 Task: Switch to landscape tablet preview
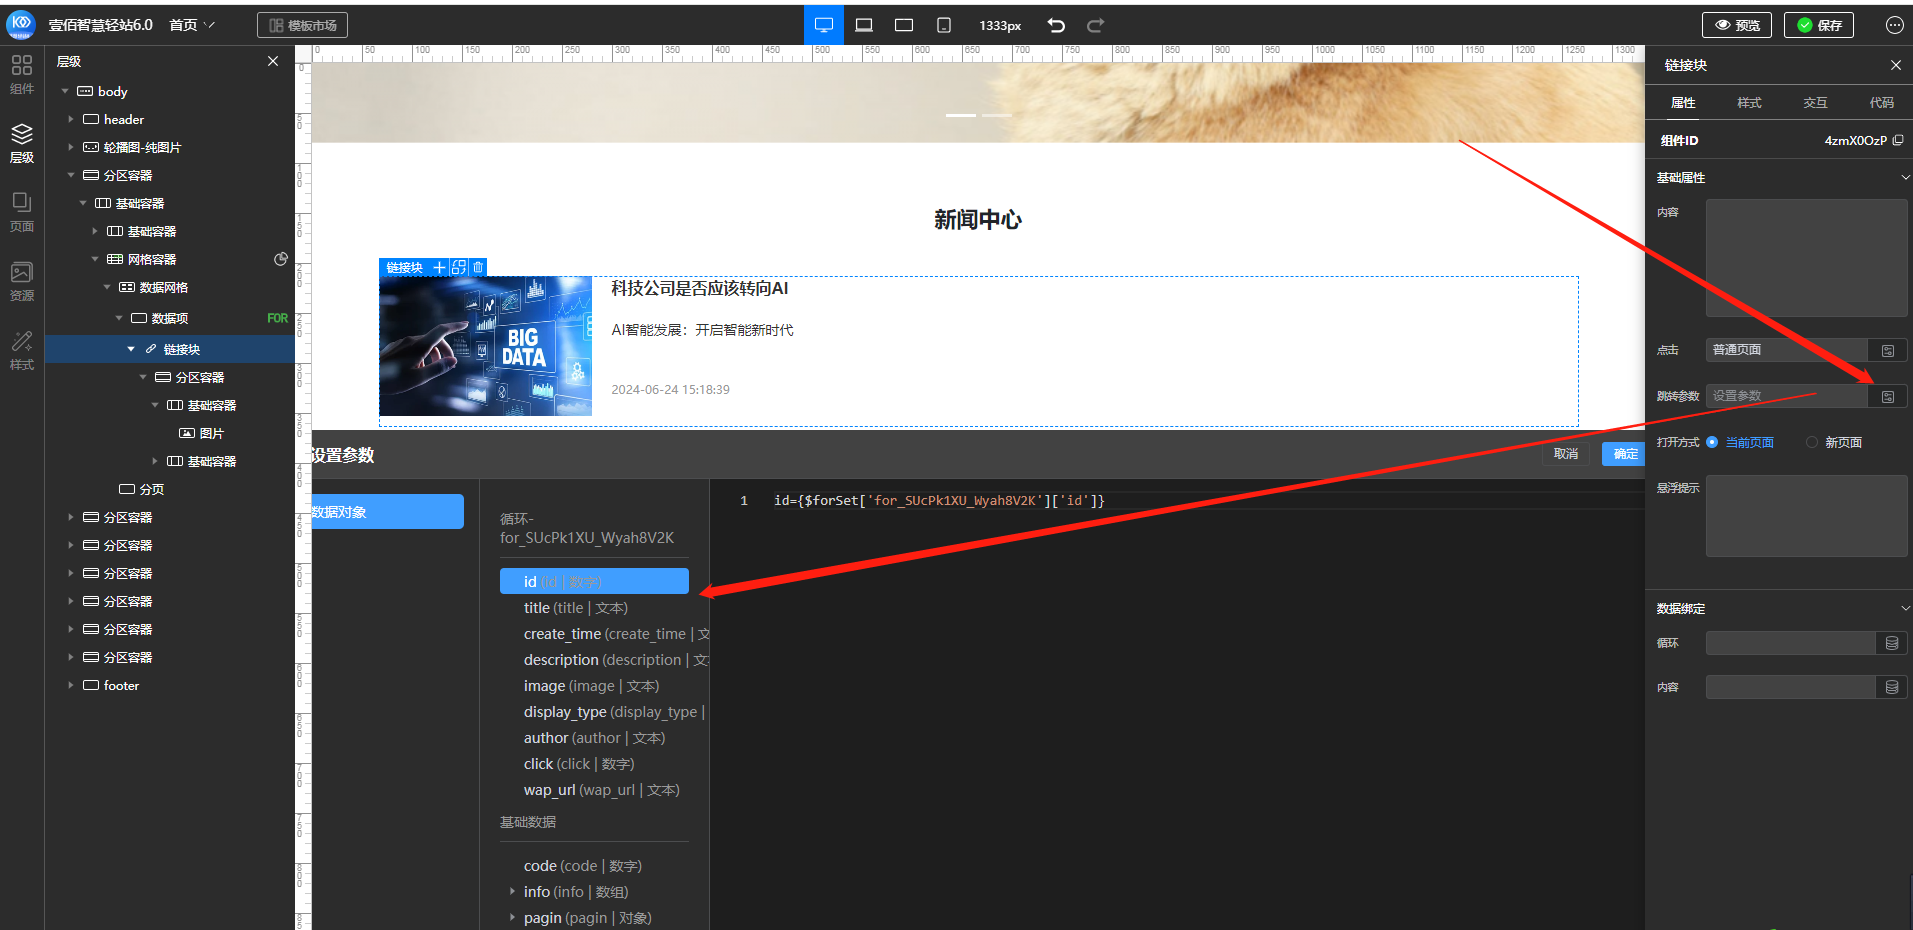click(x=904, y=25)
